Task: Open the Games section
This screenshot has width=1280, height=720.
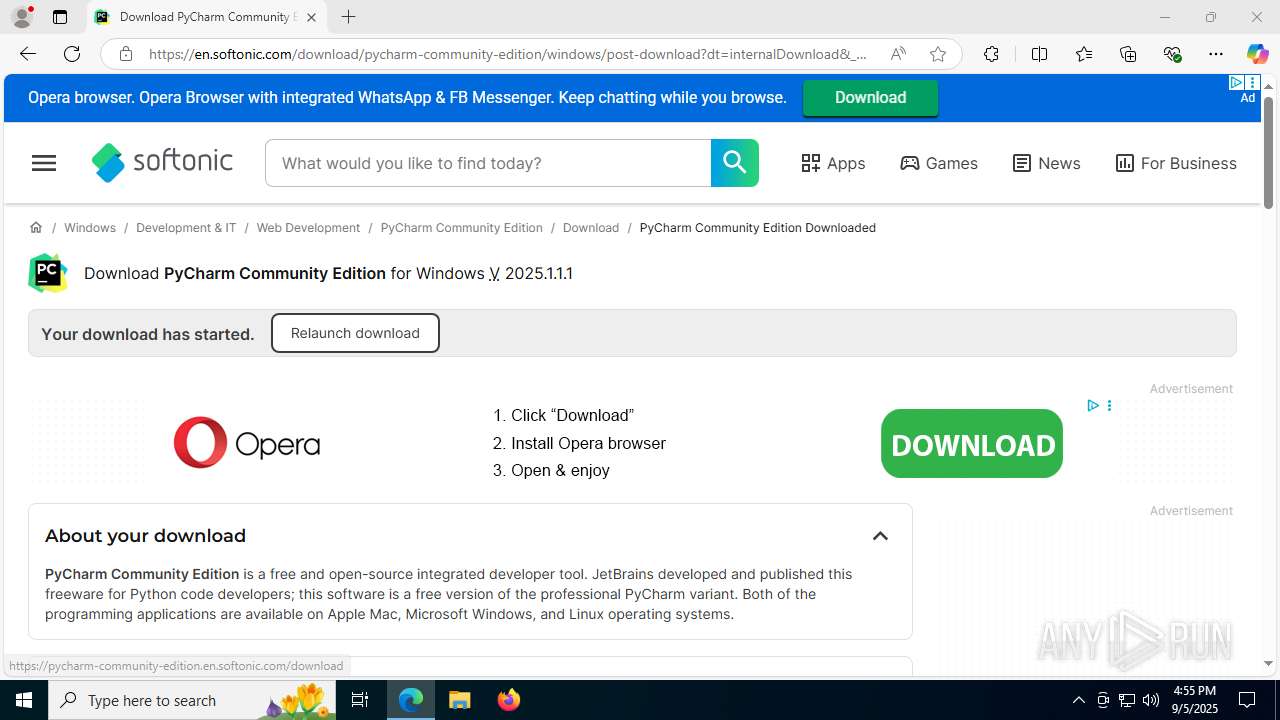Action: [939, 163]
